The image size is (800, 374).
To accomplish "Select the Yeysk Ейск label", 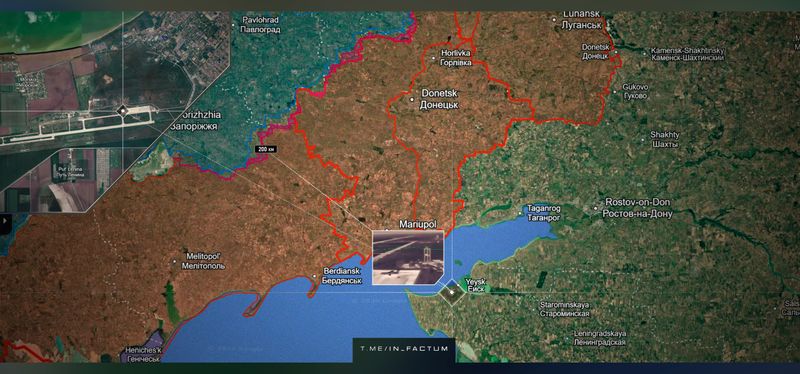I will 476,285.
